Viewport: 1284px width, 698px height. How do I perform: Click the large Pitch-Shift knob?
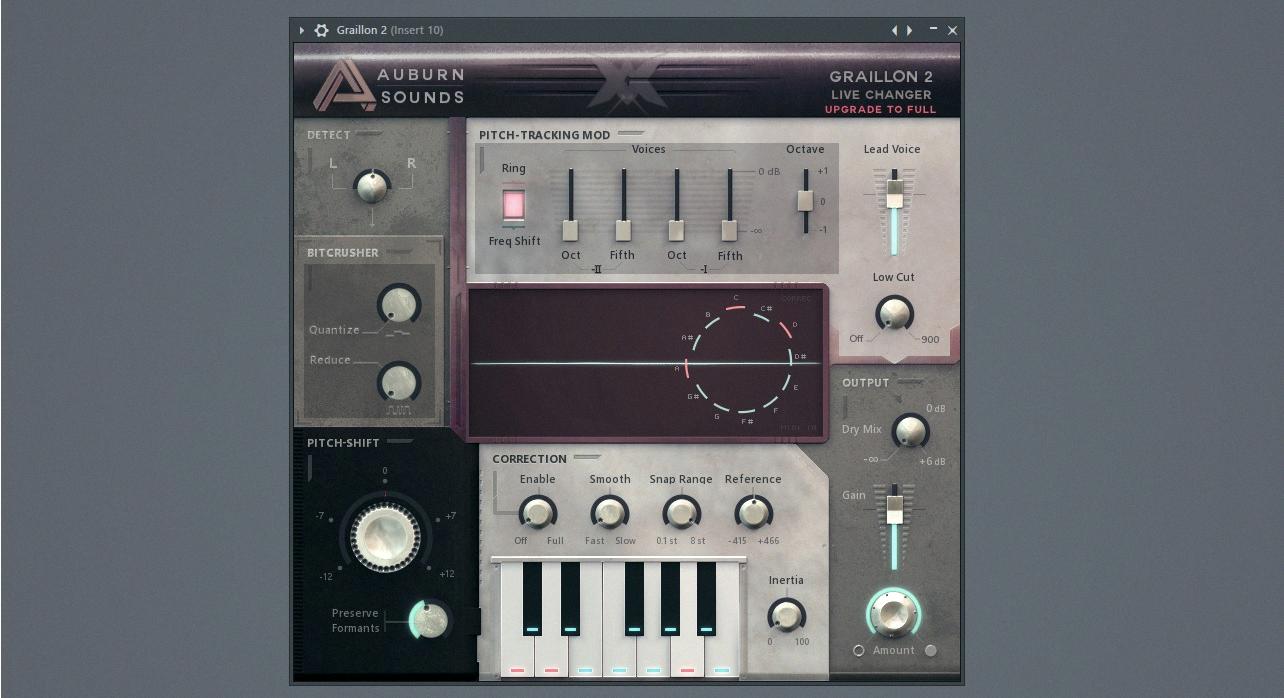tap(385, 536)
